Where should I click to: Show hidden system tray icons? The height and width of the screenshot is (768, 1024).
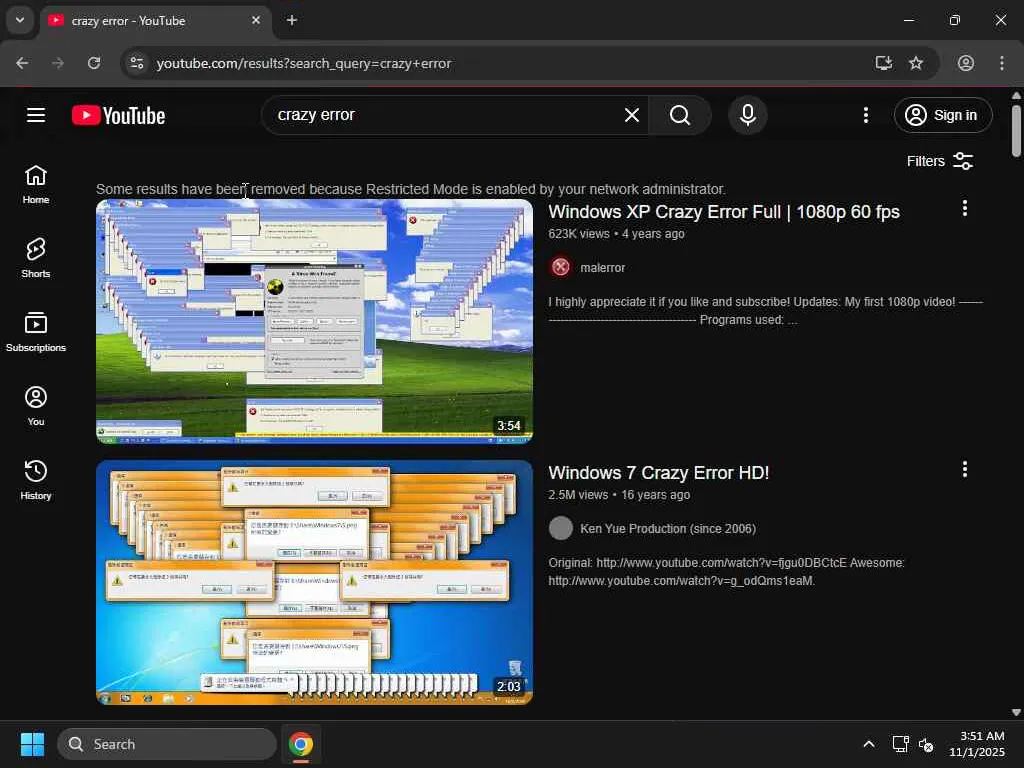pos(869,744)
